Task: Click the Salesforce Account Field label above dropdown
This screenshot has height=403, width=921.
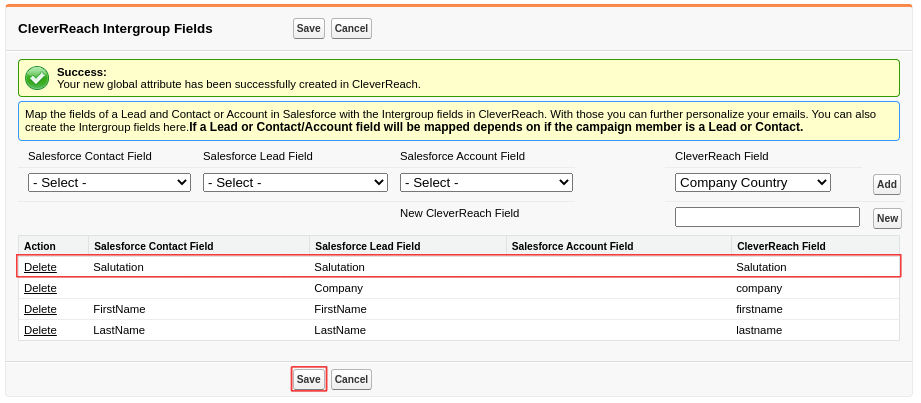Action: point(462,156)
